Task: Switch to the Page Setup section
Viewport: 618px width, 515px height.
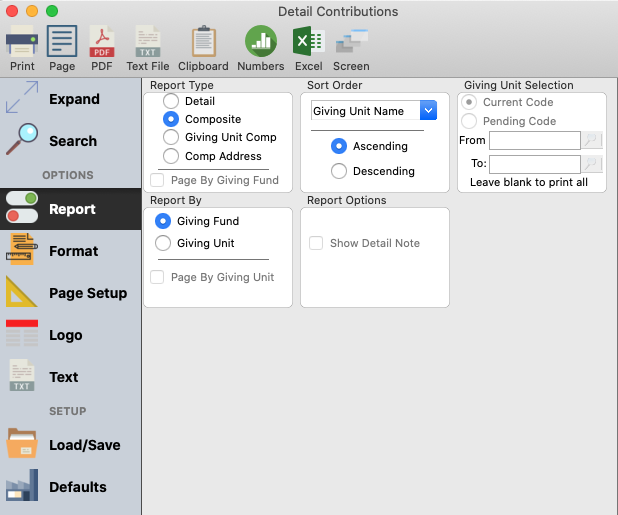Action: click(x=70, y=293)
